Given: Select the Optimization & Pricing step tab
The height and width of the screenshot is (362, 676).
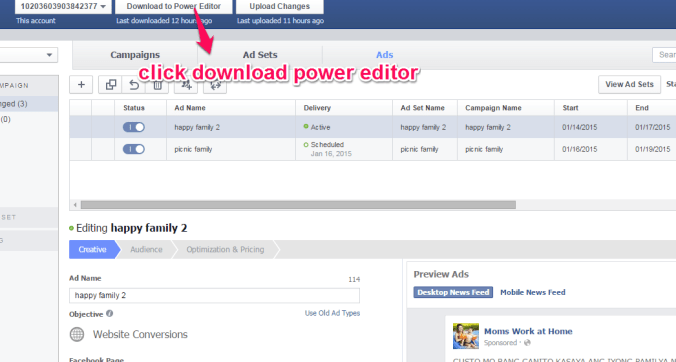Looking at the screenshot, I should (x=225, y=250).
